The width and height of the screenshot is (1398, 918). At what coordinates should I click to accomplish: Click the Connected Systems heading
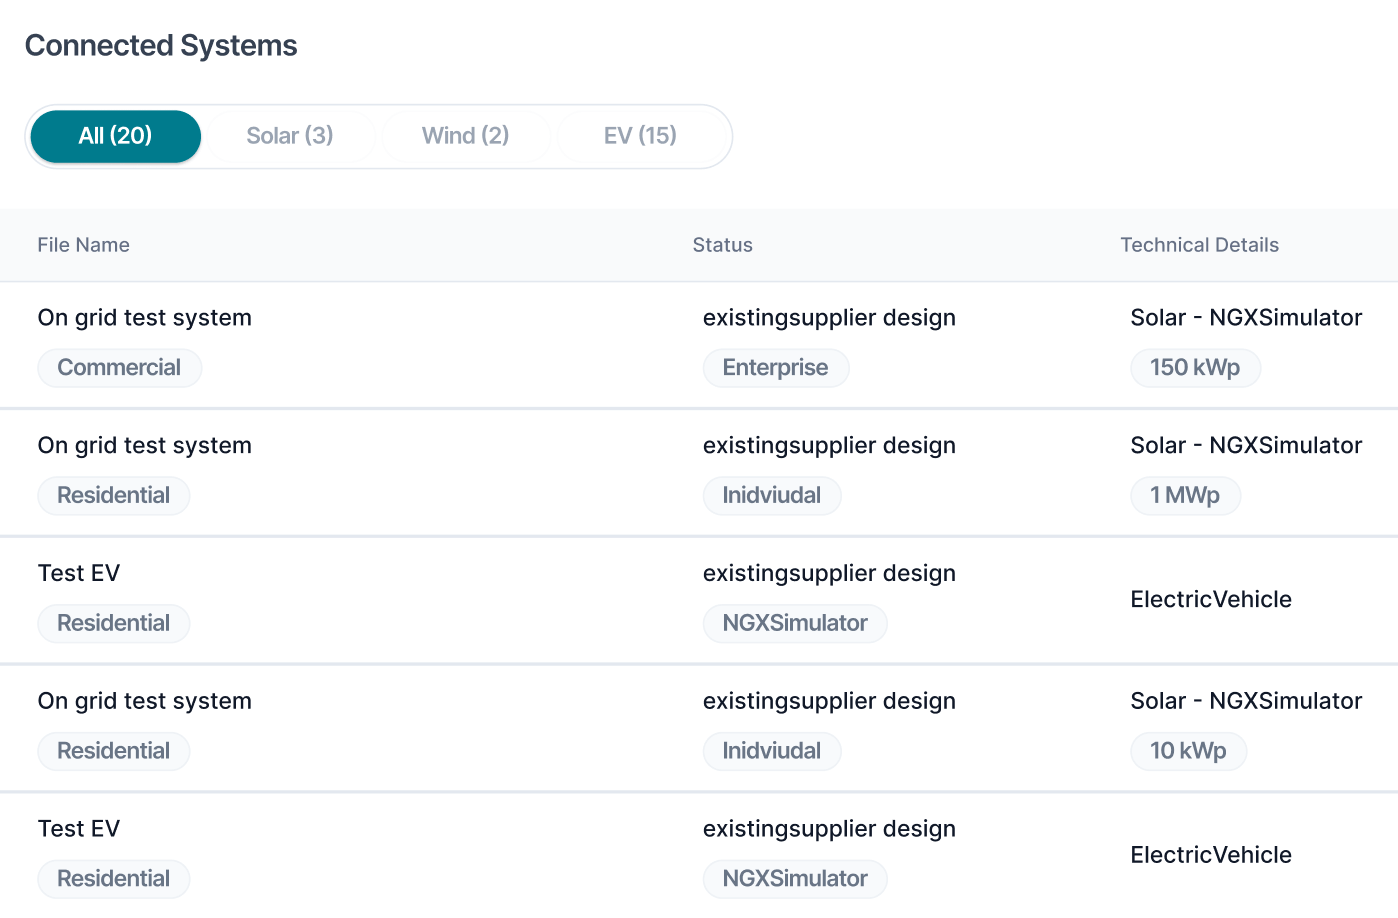pyautogui.click(x=161, y=46)
